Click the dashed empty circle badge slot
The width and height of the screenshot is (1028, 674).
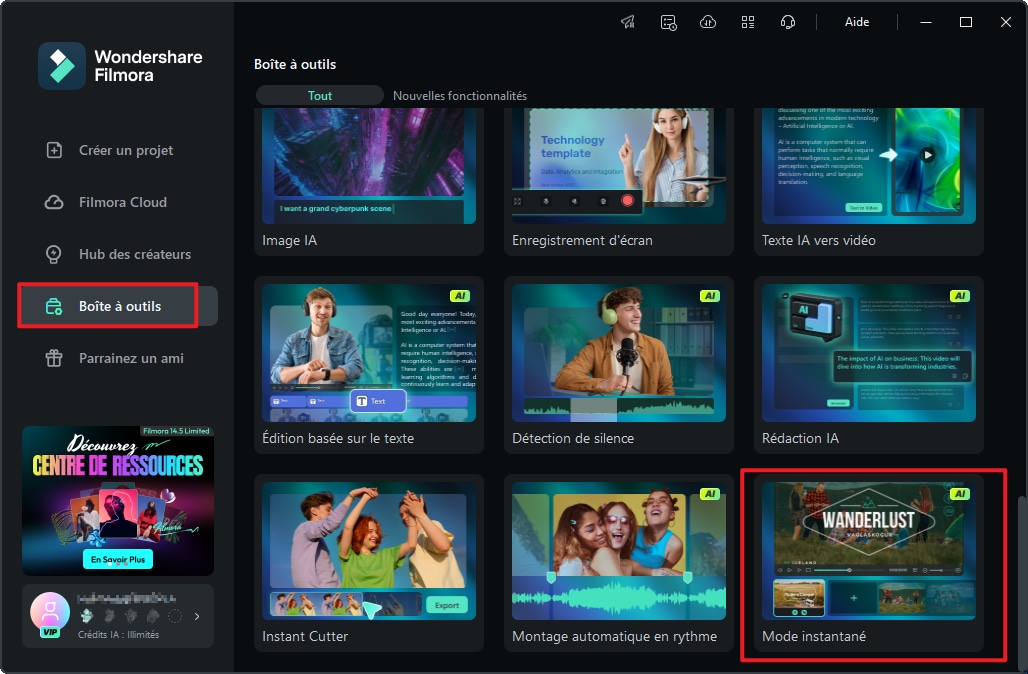[175, 616]
